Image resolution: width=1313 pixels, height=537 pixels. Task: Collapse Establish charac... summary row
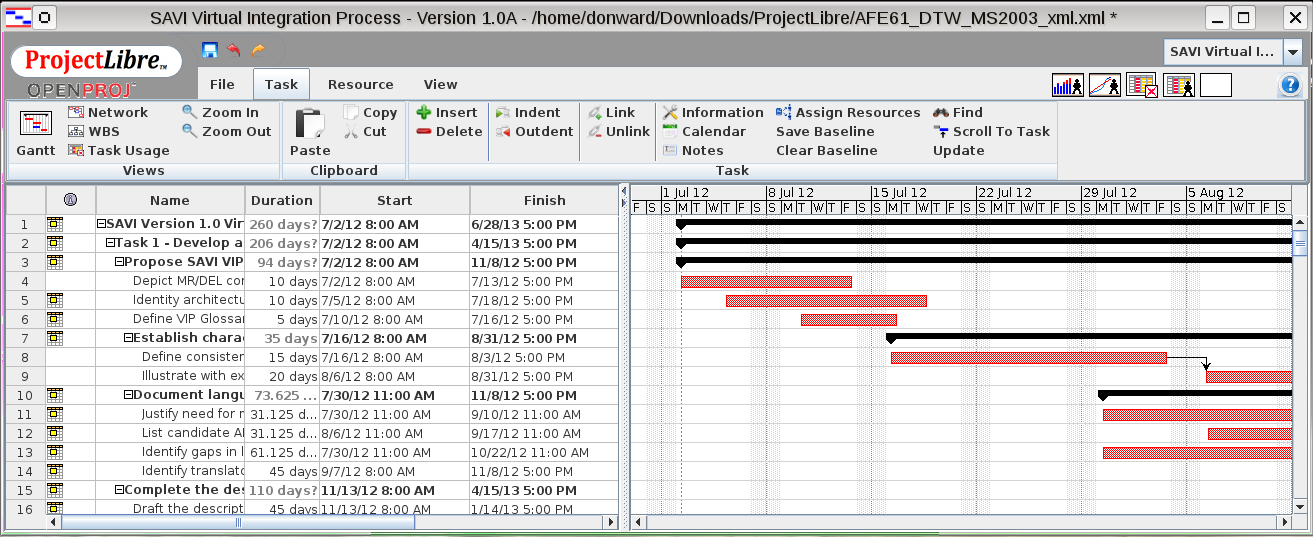pos(128,338)
